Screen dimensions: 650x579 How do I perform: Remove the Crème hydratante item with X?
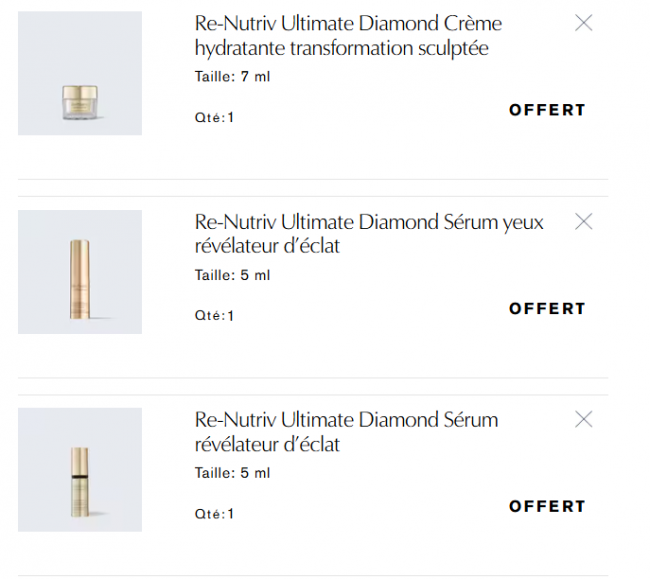tap(584, 23)
